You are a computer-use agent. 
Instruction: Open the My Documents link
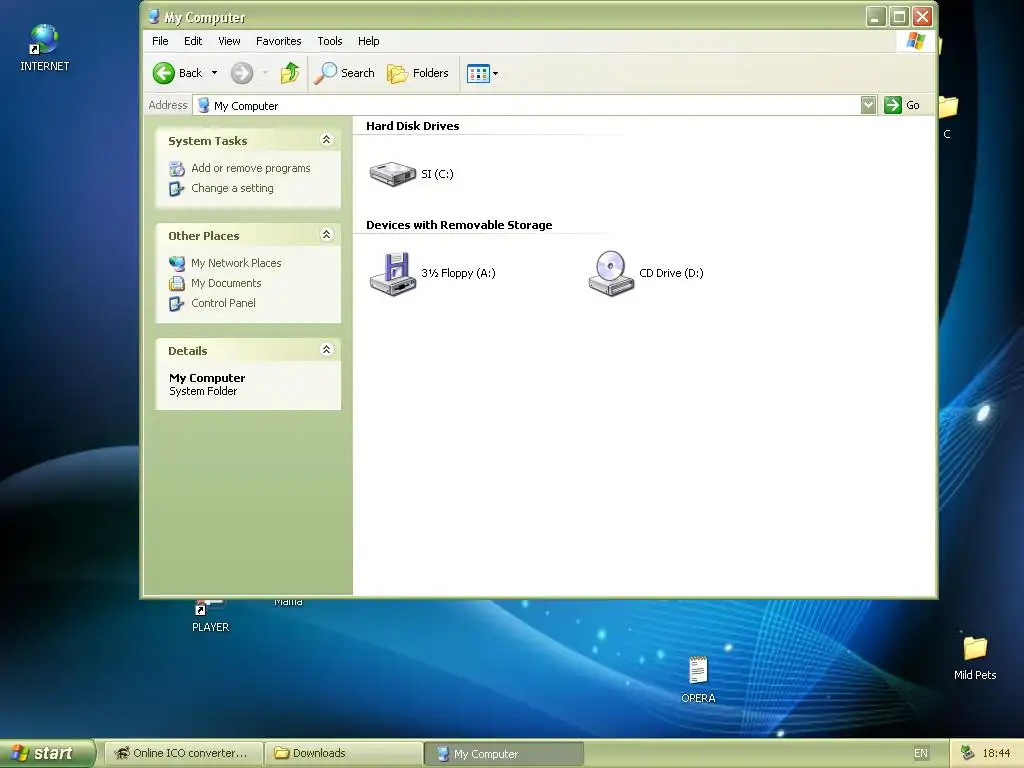[226, 283]
